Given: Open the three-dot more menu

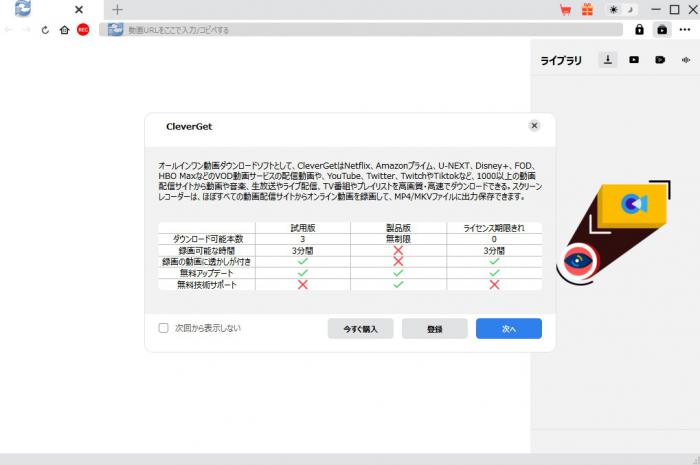Looking at the screenshot, I should tap(685, 30).
